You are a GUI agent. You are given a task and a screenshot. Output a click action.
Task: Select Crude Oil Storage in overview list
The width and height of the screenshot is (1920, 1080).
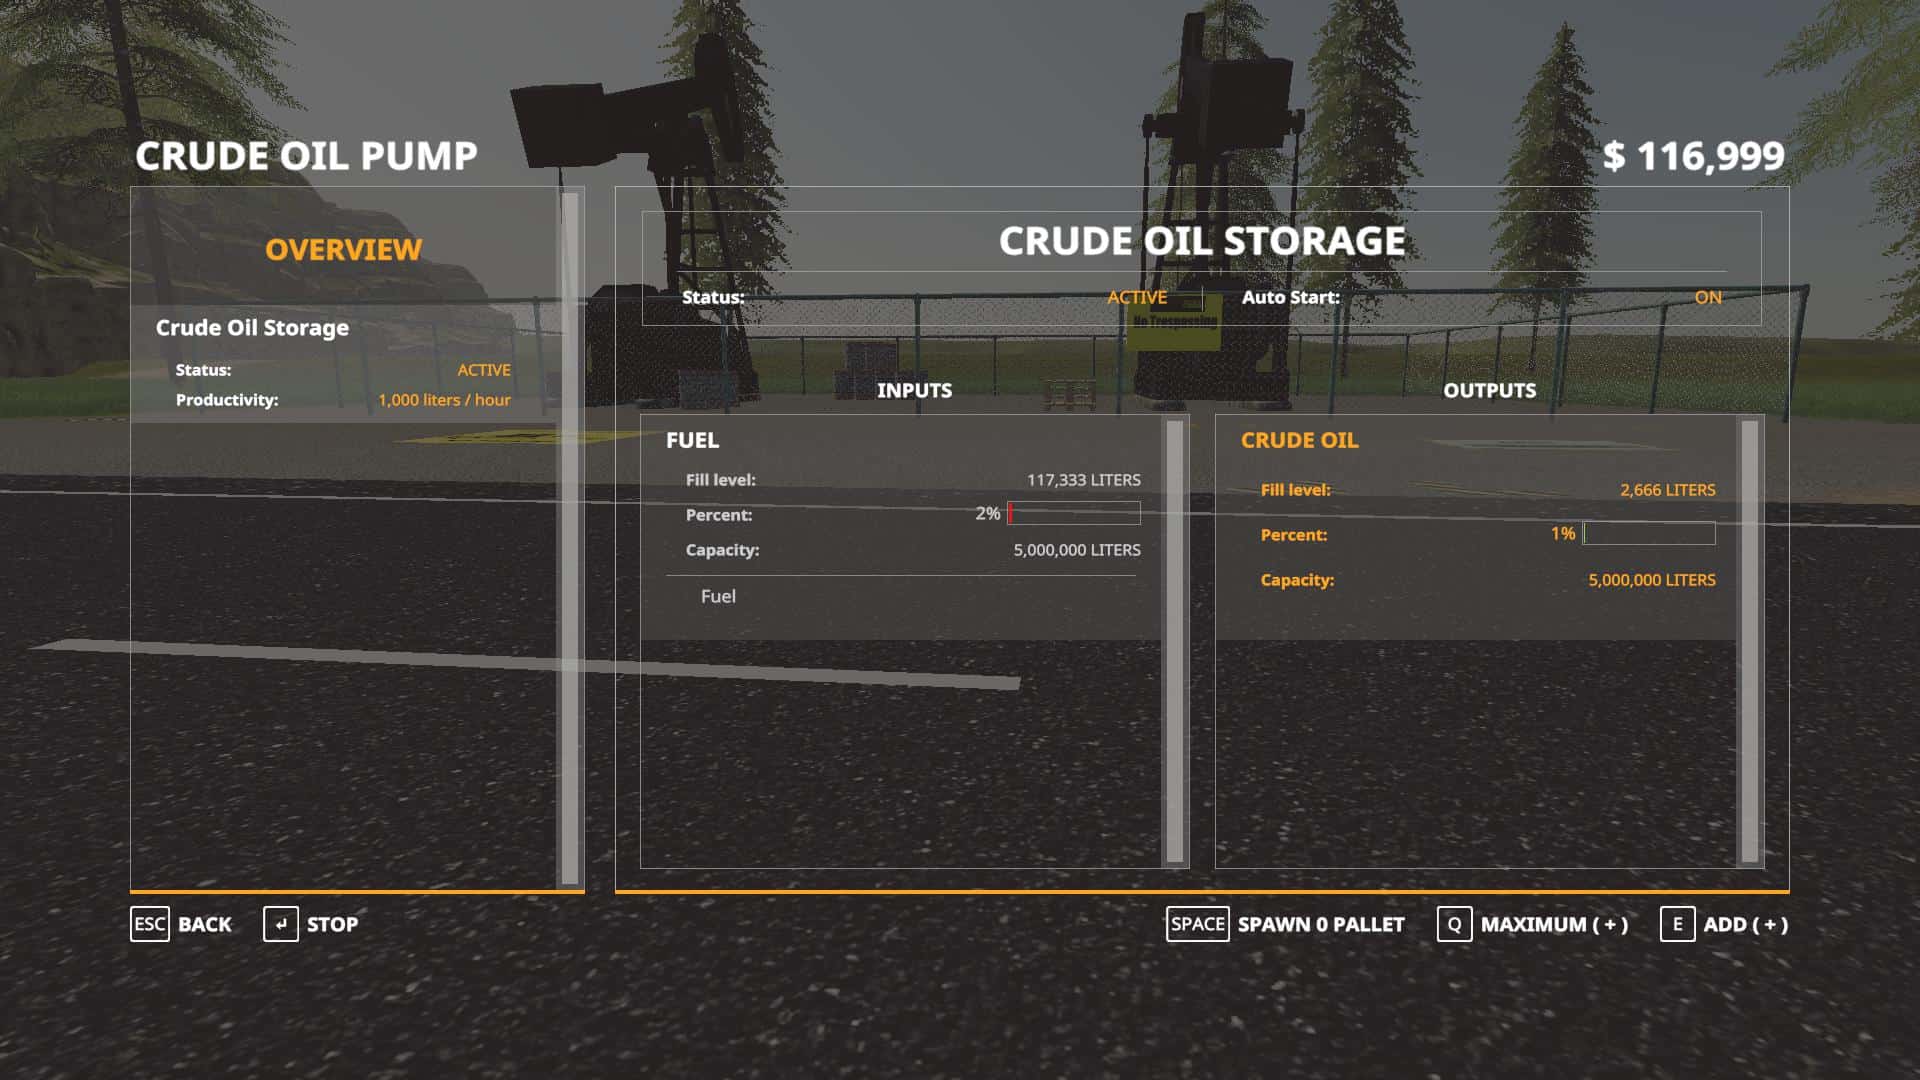252,328
